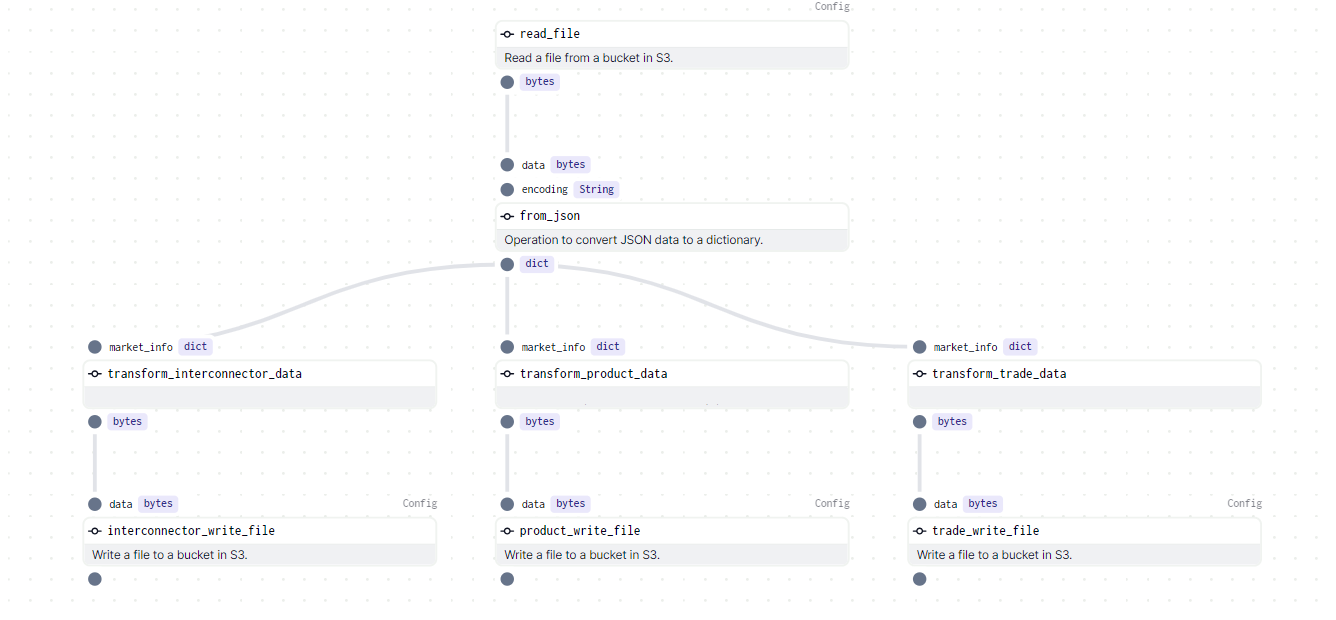Click the read_file operation icon

pyautogui.click(x=507, y=33)
